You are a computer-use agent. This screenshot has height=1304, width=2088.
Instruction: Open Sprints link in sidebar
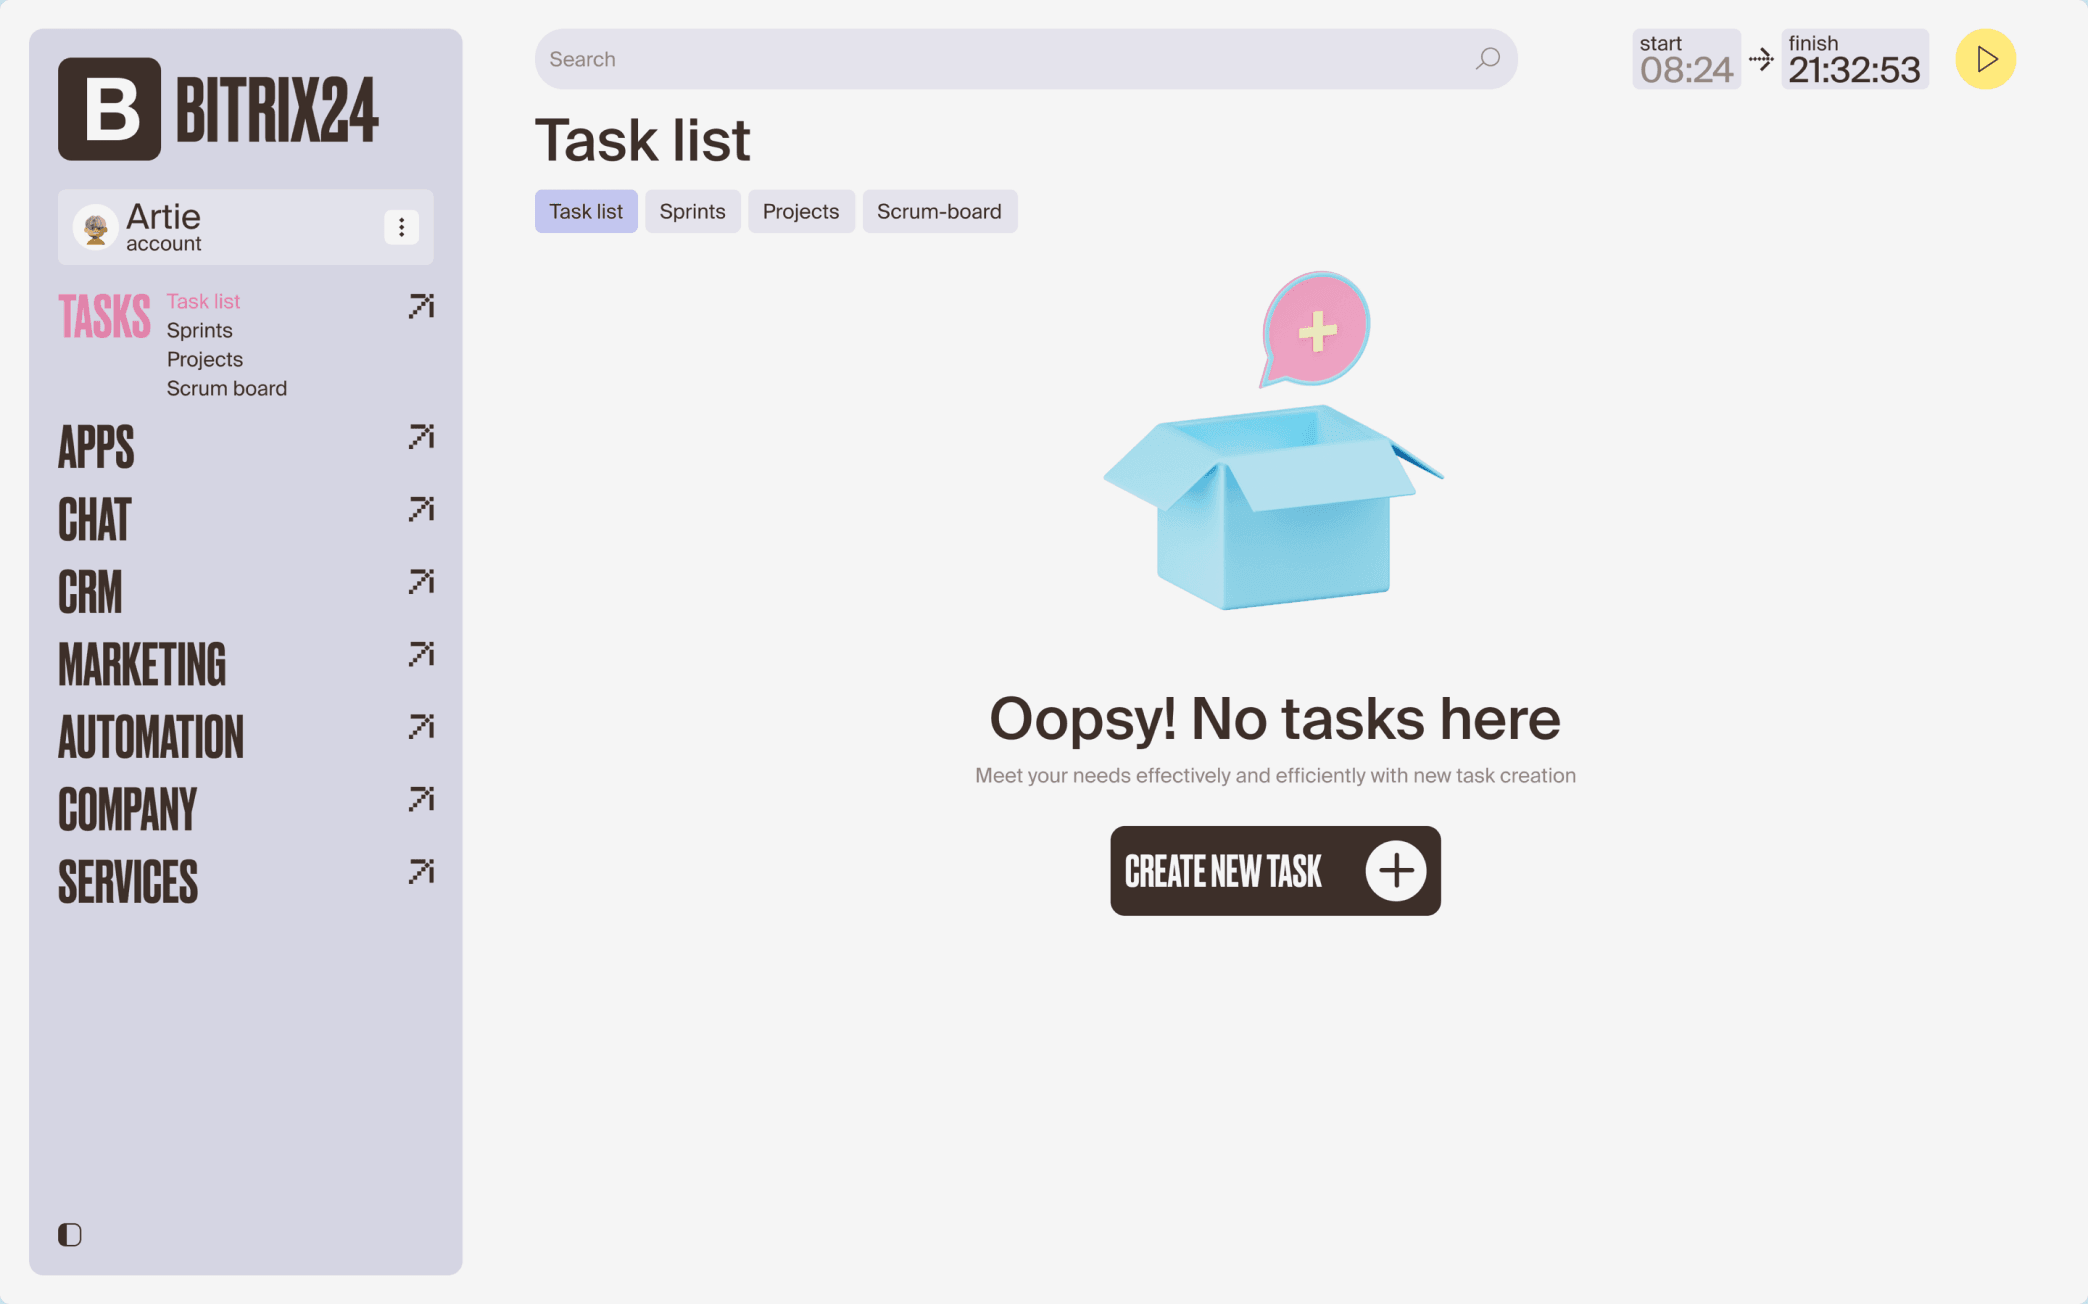click(199, 330)
